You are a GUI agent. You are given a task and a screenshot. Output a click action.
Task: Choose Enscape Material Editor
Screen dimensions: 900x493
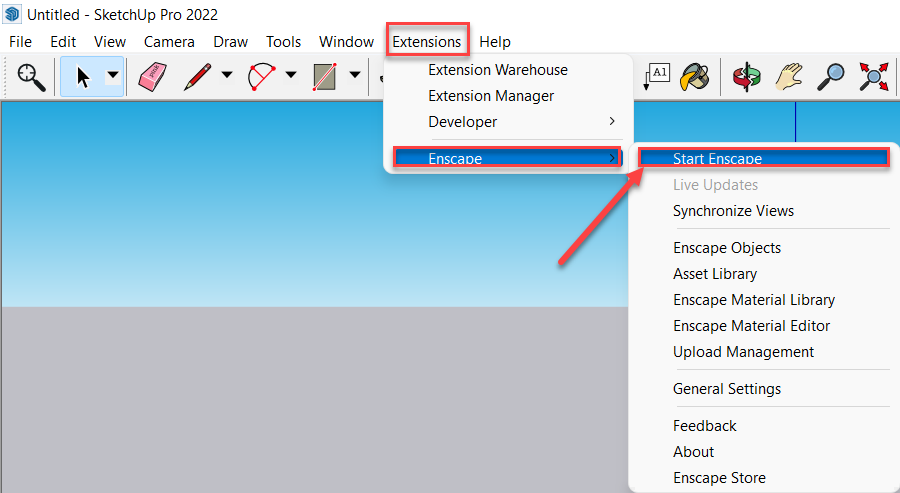(x=751, y=326)
